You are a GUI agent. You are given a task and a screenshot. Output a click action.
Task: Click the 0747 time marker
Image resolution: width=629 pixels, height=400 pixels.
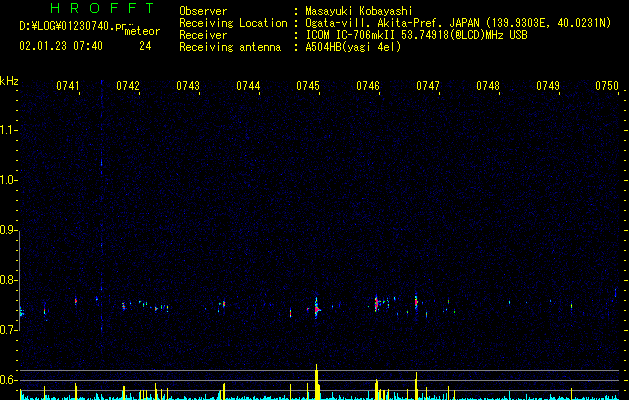pos(428,86)
